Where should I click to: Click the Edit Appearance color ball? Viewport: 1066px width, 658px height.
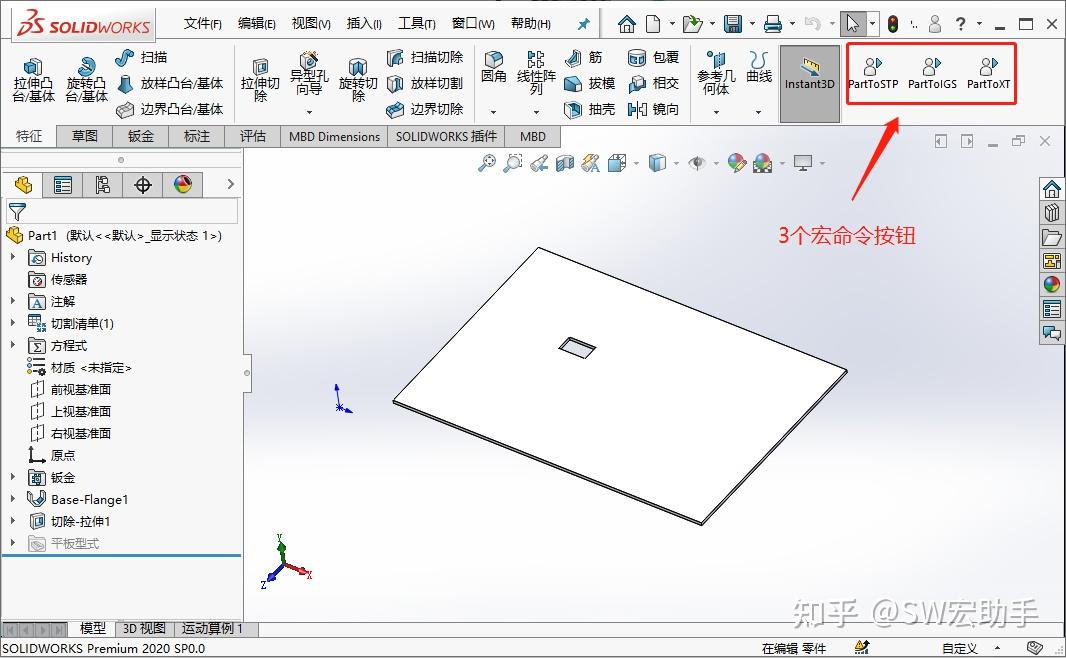click(738, 163)
